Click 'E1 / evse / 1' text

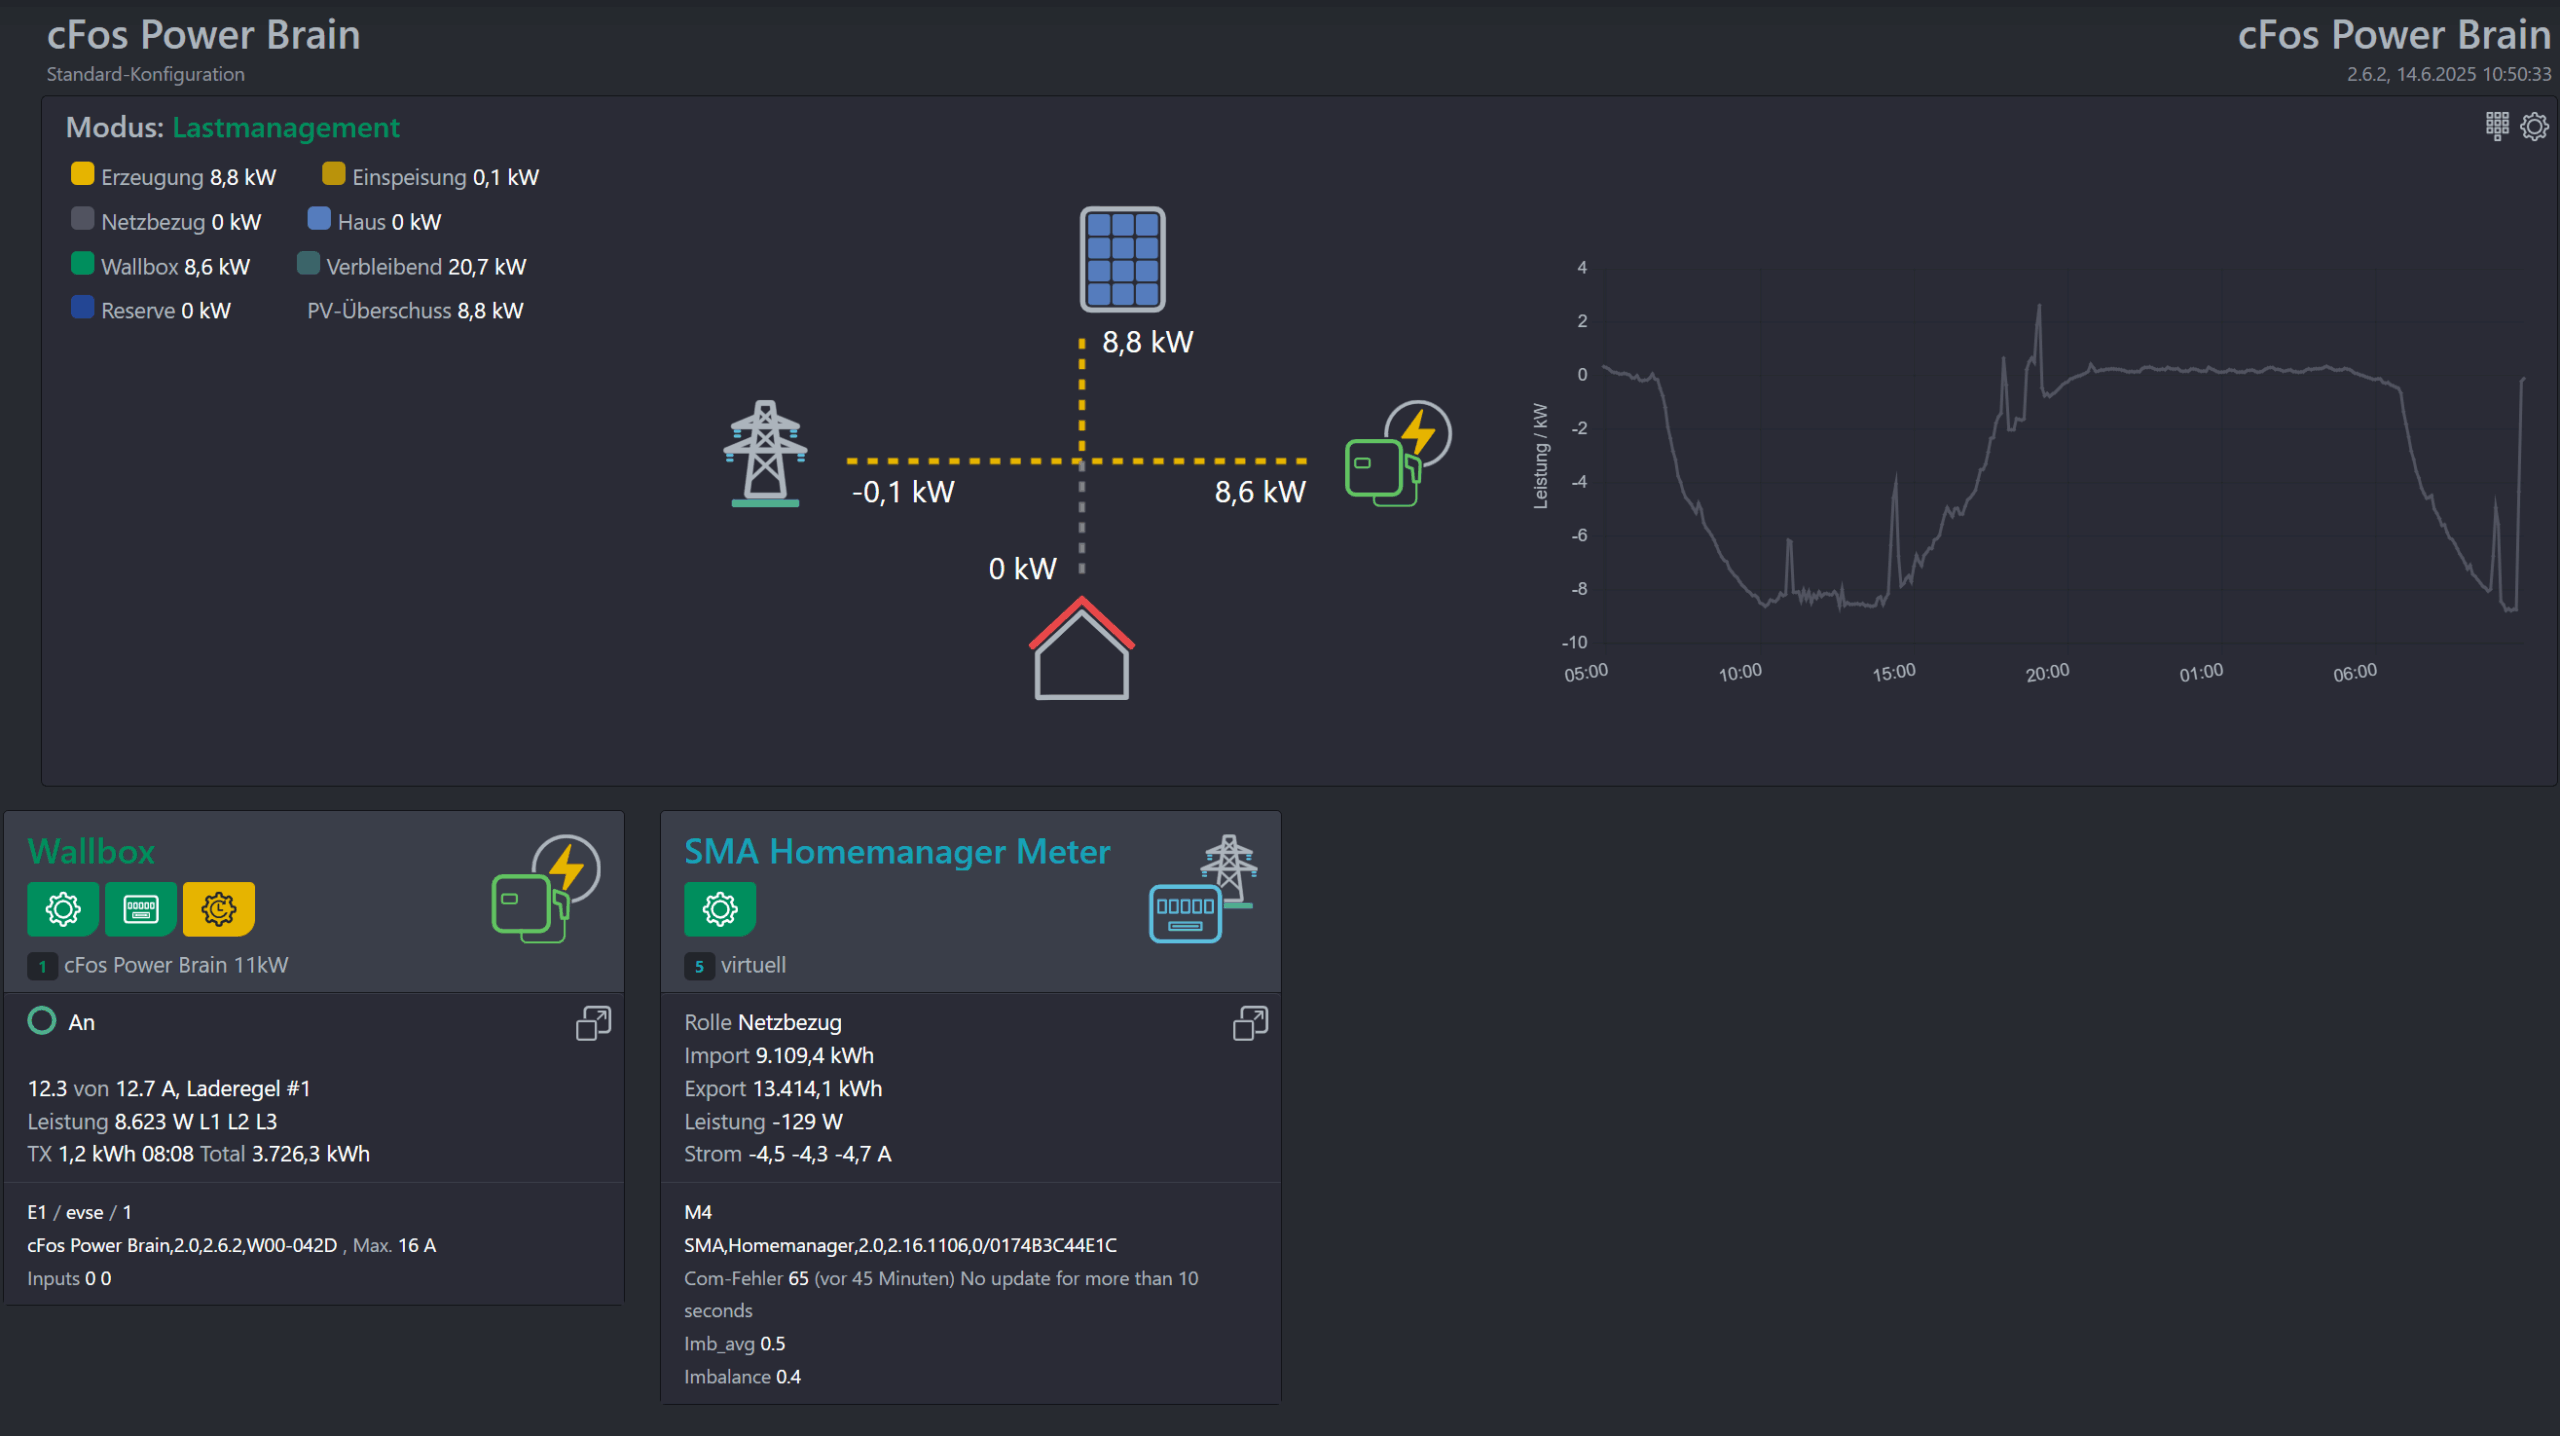[x=80, y=1212]
